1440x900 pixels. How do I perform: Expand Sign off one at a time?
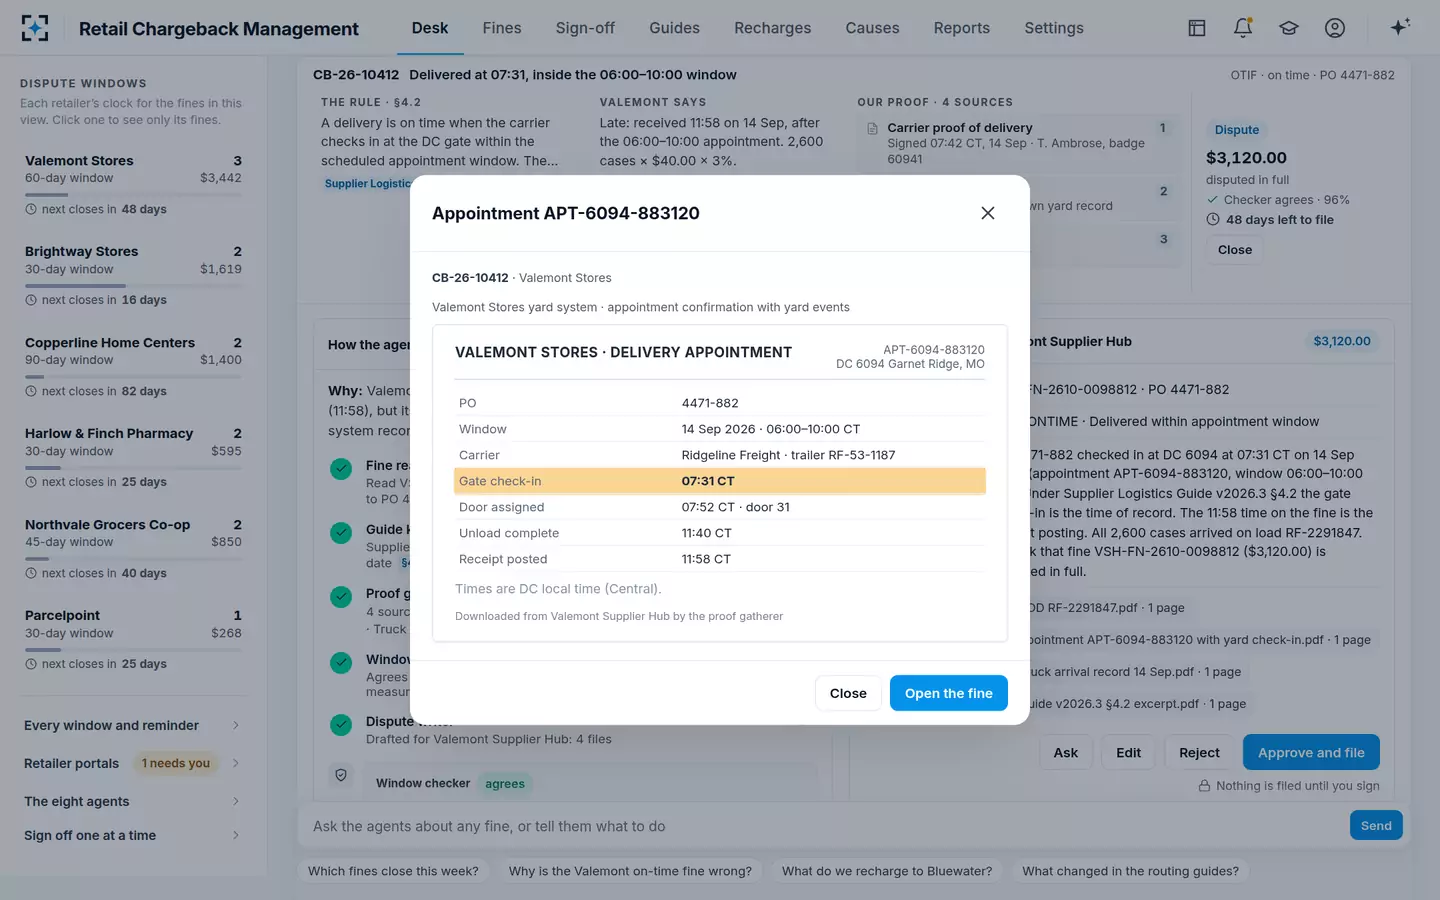132,835
